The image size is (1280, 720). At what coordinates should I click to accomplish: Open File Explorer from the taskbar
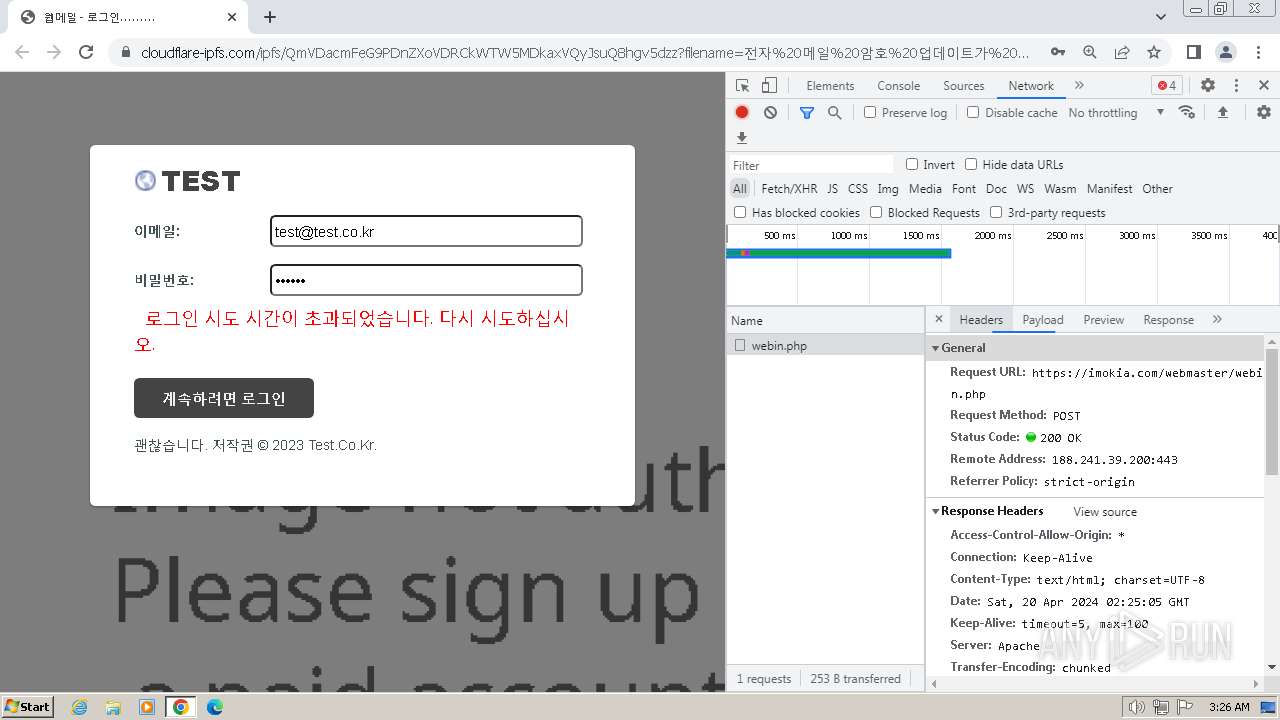tap(113, 707)
